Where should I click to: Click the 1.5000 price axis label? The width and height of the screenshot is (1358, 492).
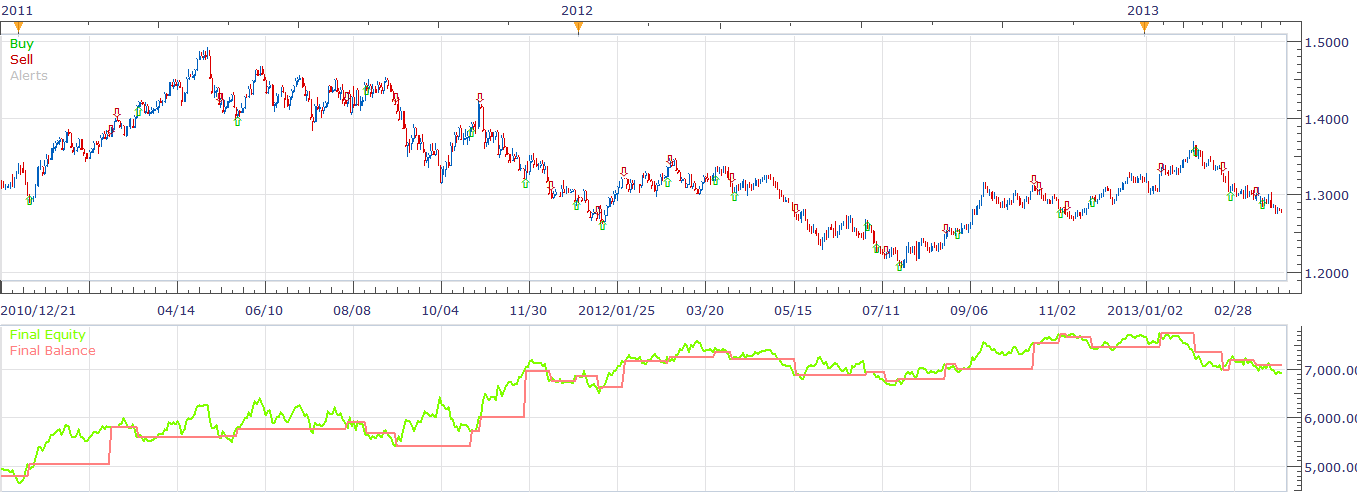(x=1326, y=43)
